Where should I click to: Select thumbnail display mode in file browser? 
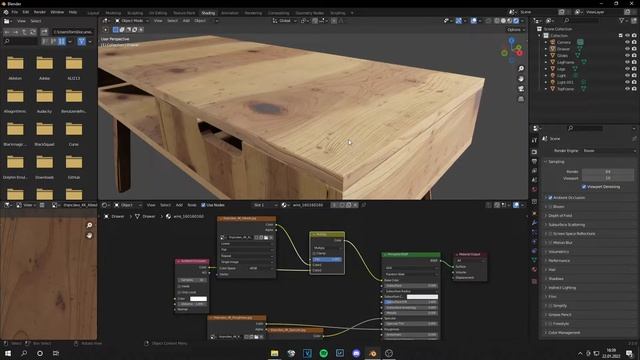coord(62,41)
